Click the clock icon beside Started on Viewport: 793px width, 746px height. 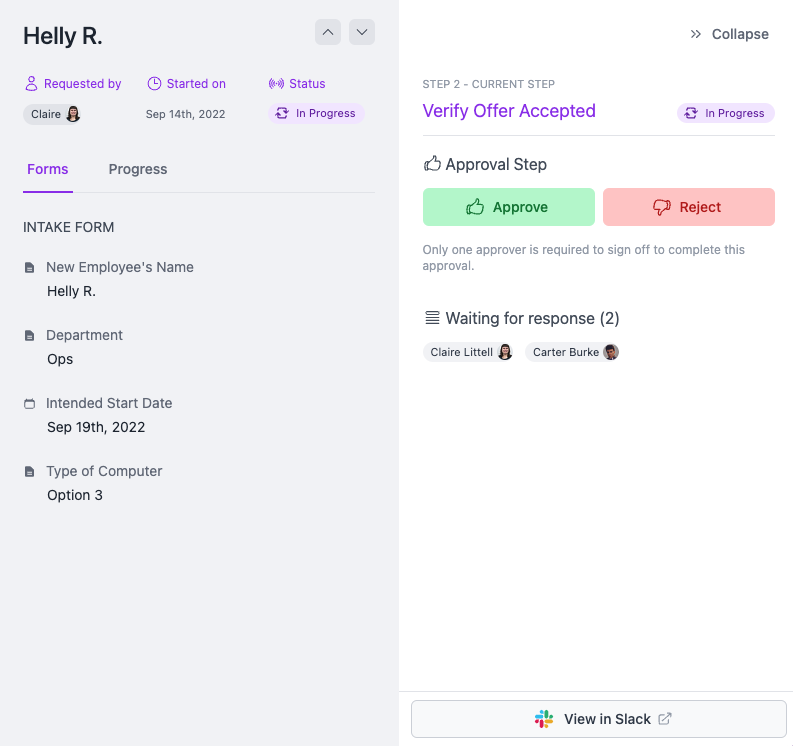pos(154,84)
